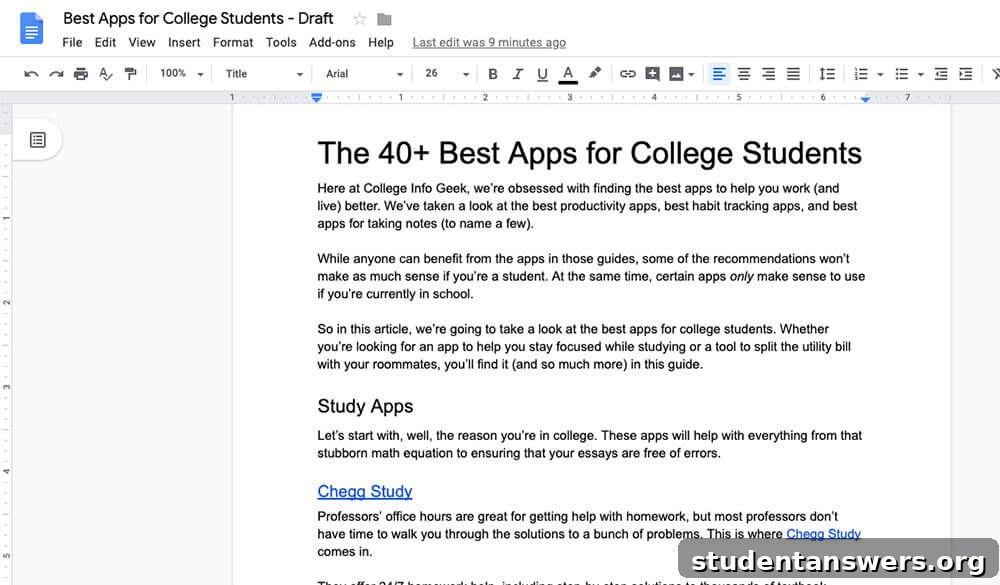Click the Study Apps heading
Viewport: 1000px width, 585px height.
coord(365,406)
